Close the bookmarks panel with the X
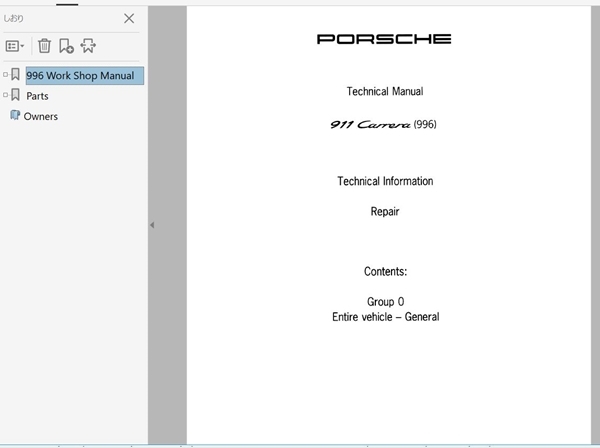Image resolution: width=600 pixels, height=448 pixels. tap(129, 18)
